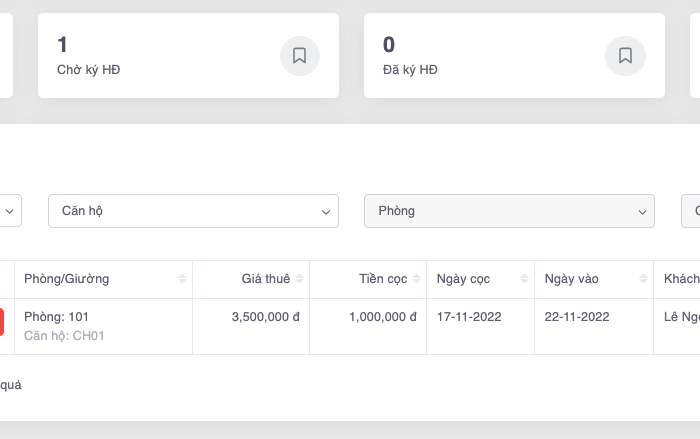Sort table by Phòng/Giường column arrows
This screenshot has width=700, height=439.
pyautogui.click(x=182, y=279)
